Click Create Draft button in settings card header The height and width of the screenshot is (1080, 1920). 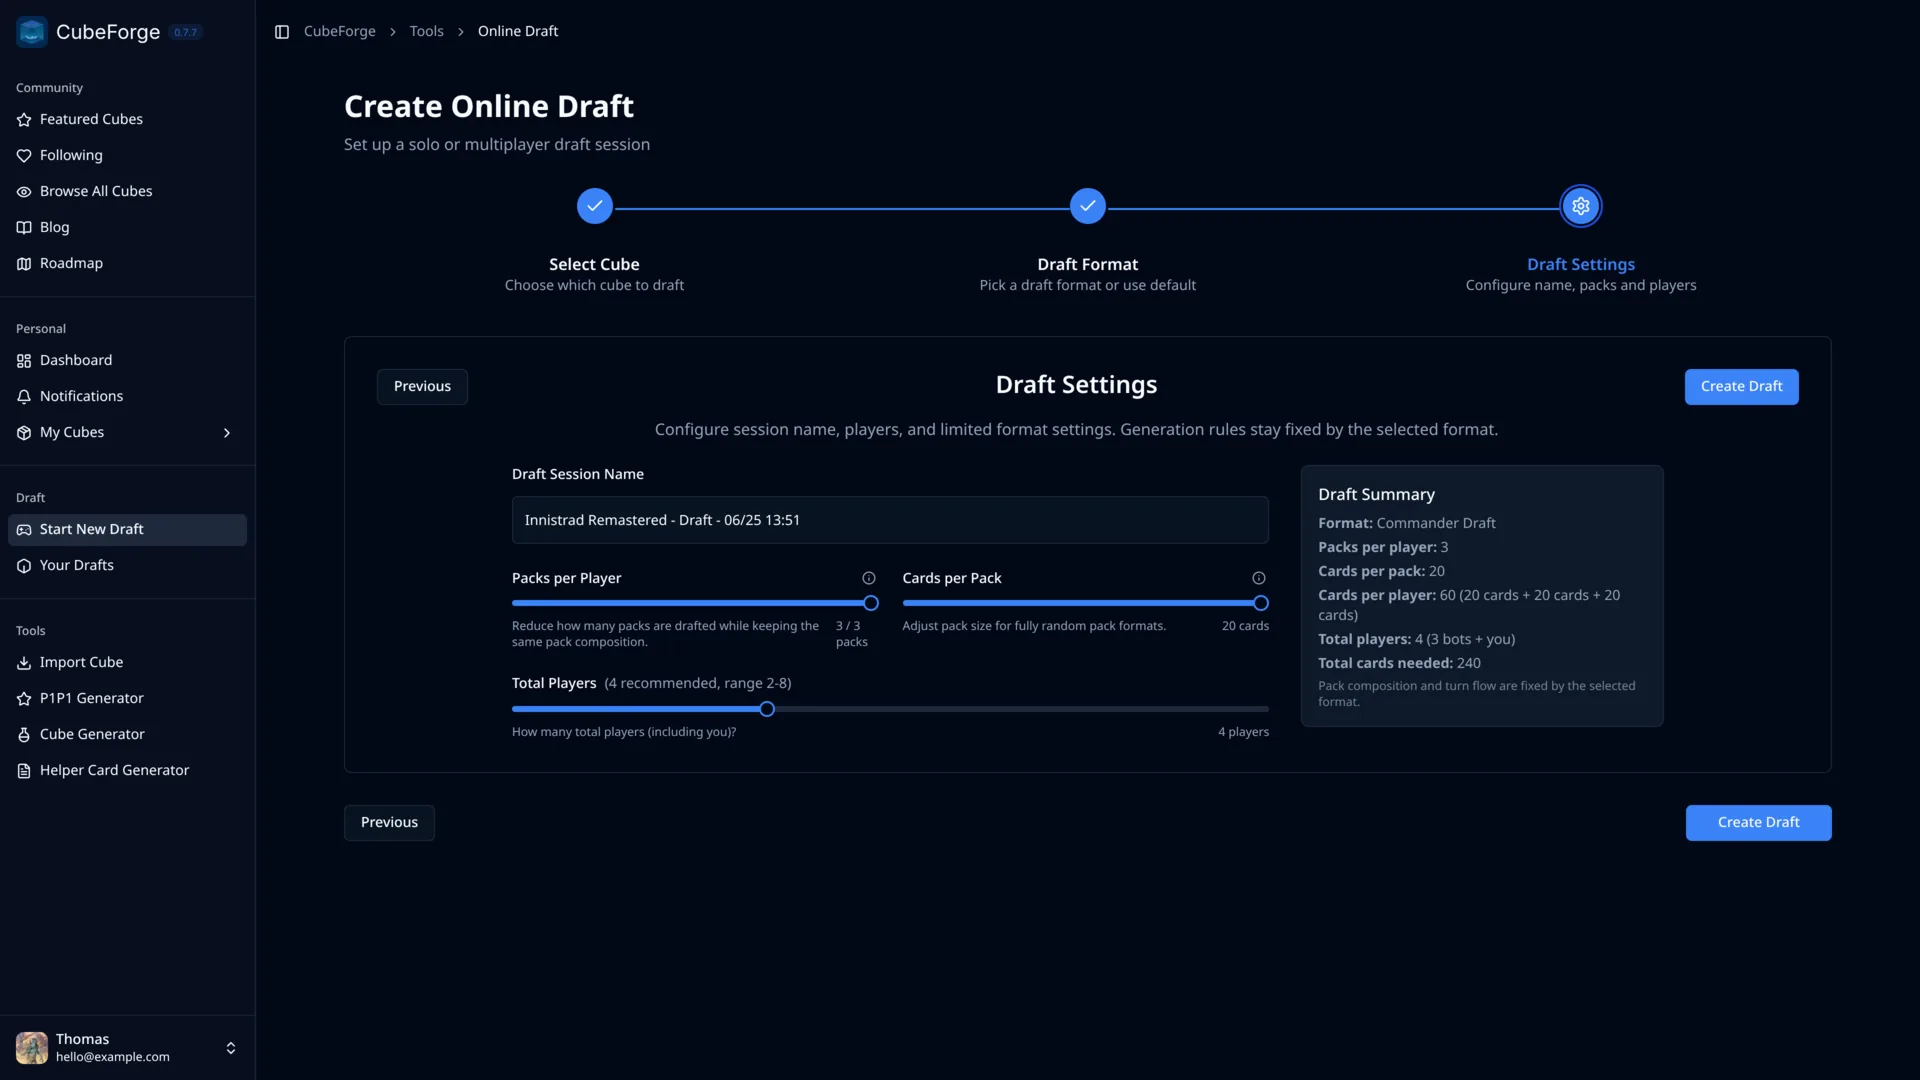[1741, 387]
